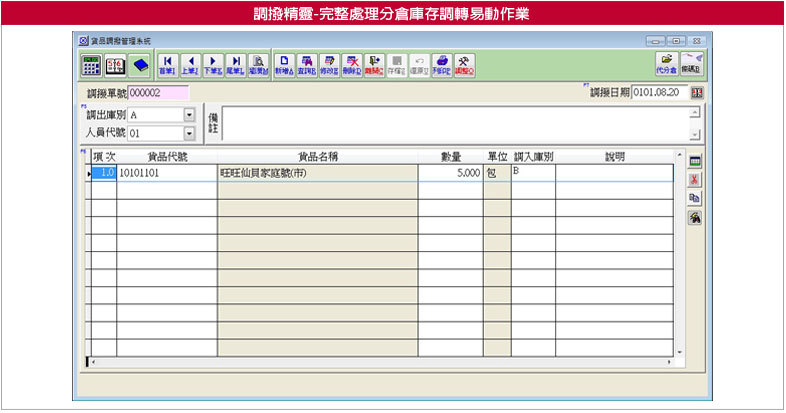Open the query (查詢) function
Image resolution: width=786 pixels, height=413 pixels.
click(307, 65)
